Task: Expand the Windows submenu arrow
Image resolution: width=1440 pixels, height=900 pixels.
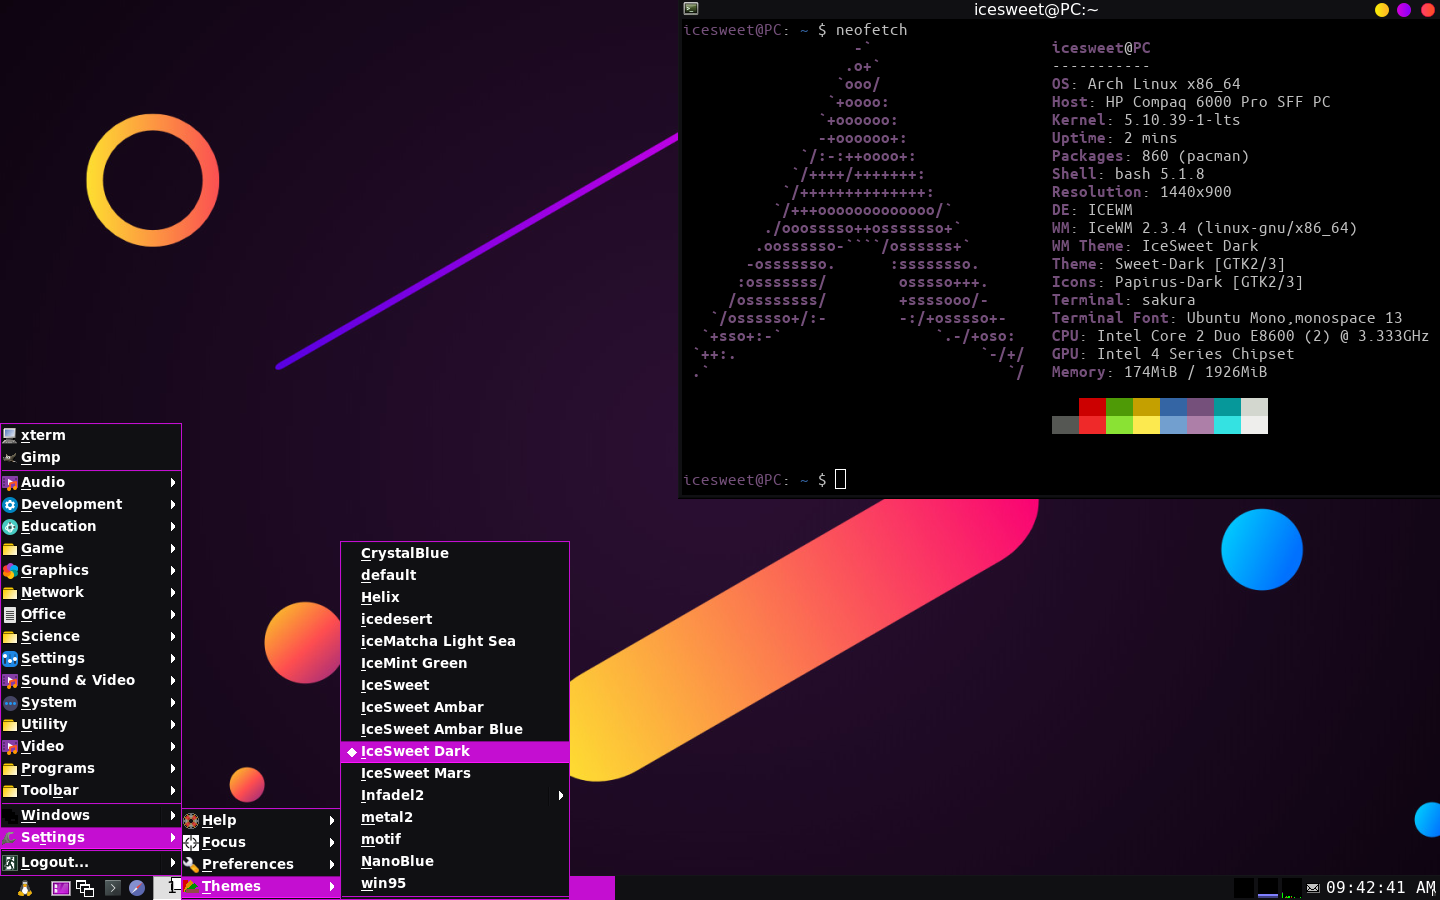Action: point(173,815)
